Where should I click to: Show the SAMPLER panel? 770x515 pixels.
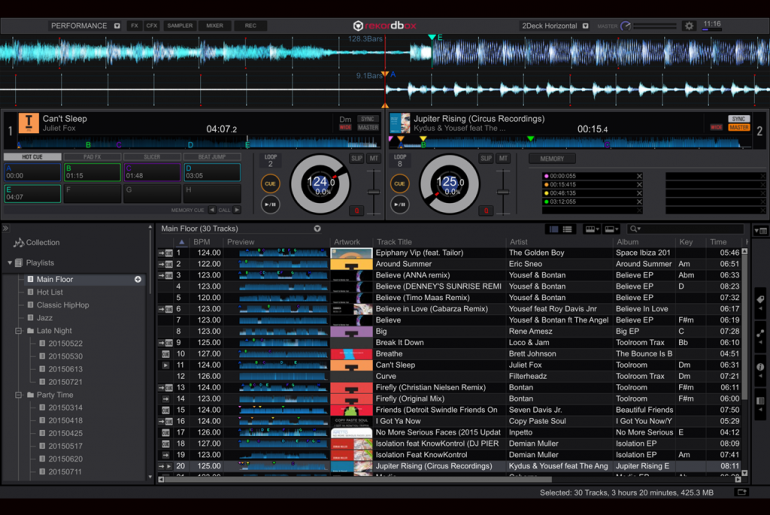(x=180, y=26)
